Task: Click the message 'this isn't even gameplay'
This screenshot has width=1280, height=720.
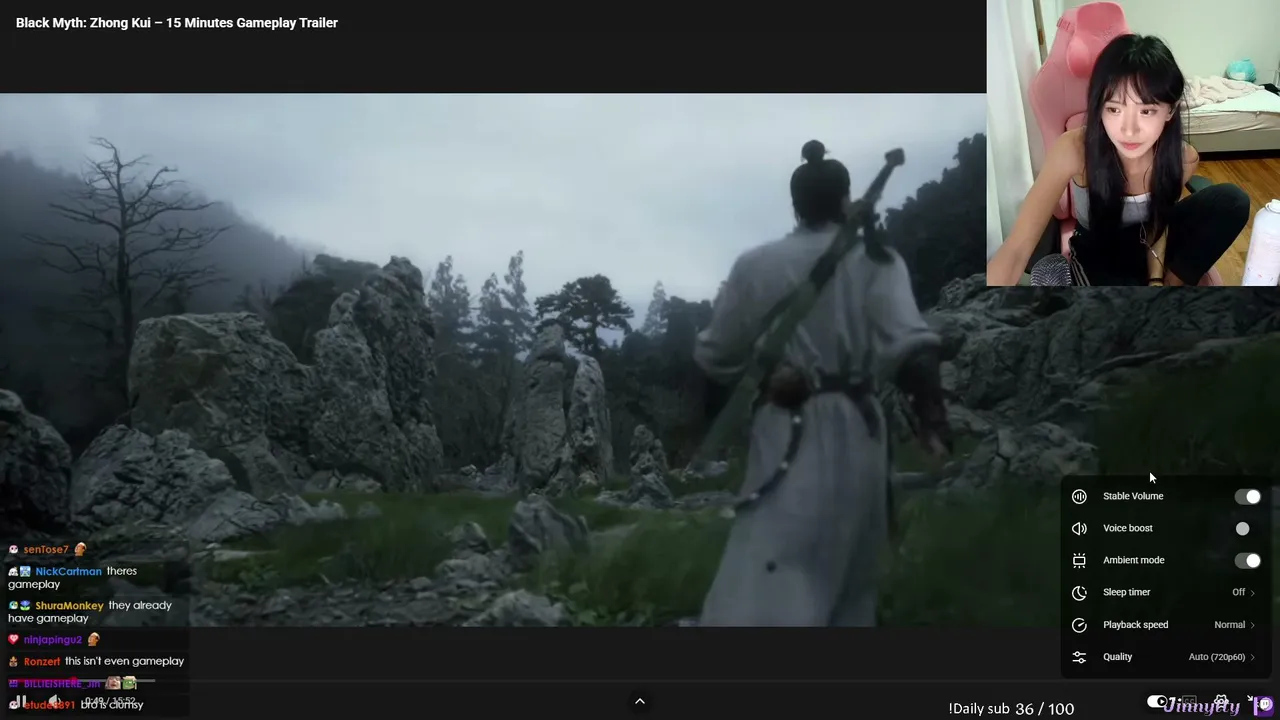Action: pos(124,661)
